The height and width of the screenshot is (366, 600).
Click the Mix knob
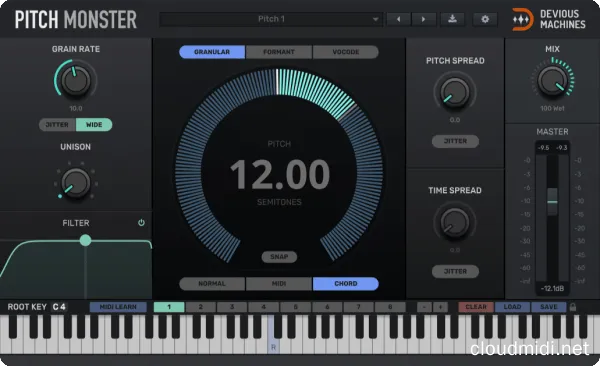[x=552, y=81]
